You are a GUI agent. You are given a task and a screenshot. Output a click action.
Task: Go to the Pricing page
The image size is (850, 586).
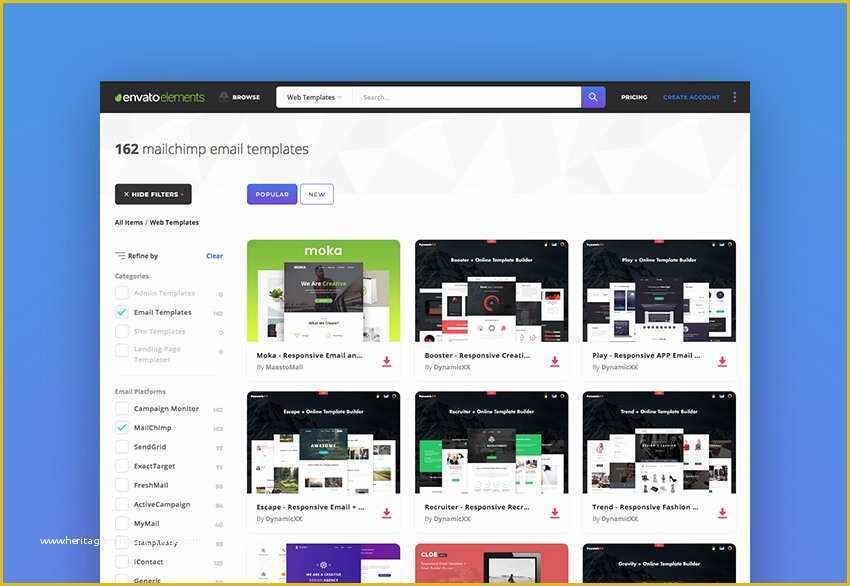pos(634,97)
